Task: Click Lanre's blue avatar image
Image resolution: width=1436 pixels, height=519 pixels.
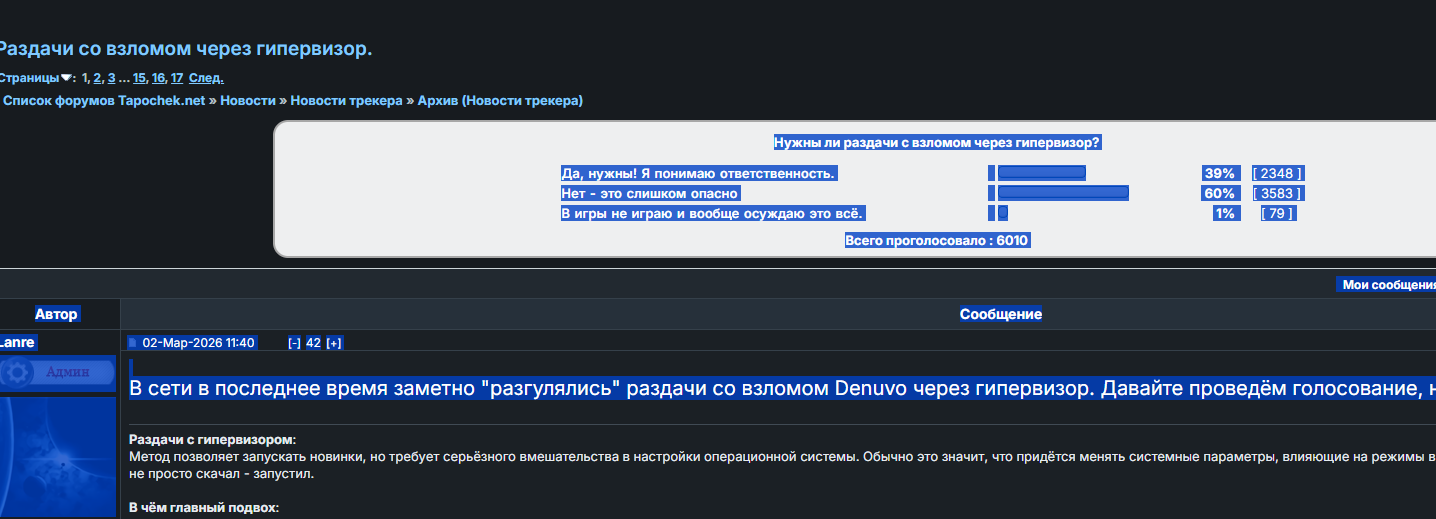Action: (x=58, y=457)
